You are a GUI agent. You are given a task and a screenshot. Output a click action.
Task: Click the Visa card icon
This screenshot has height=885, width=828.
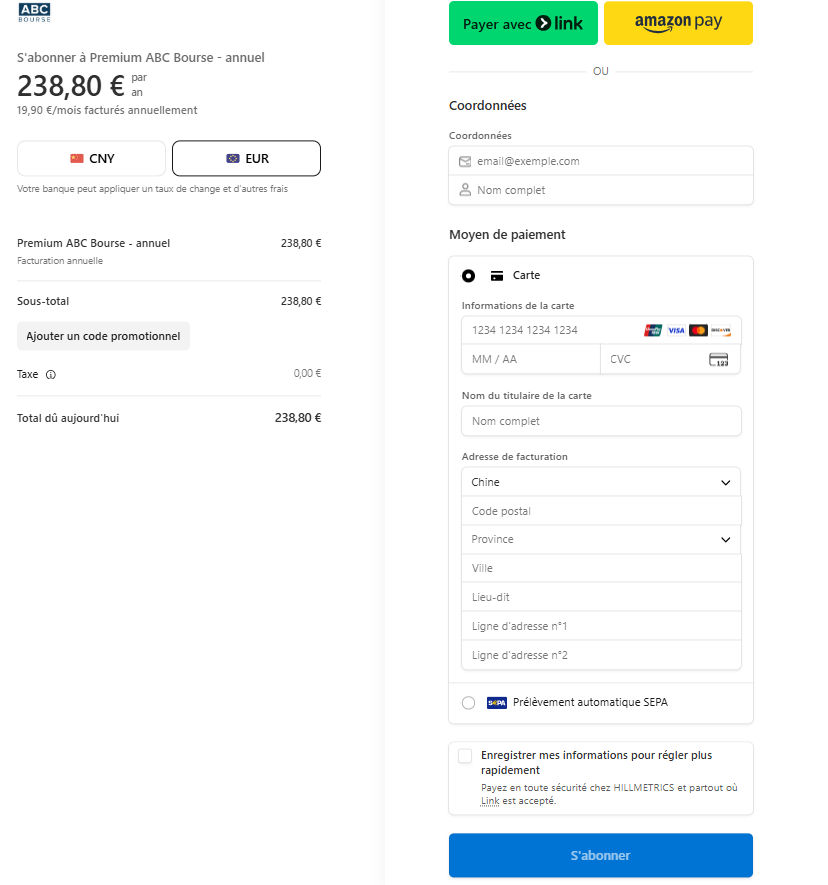[x=676, y=330]
